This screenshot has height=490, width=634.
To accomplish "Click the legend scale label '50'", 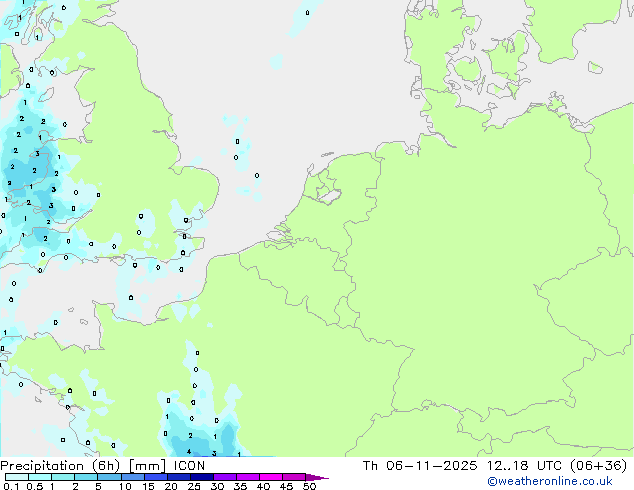I will point(309,486).
